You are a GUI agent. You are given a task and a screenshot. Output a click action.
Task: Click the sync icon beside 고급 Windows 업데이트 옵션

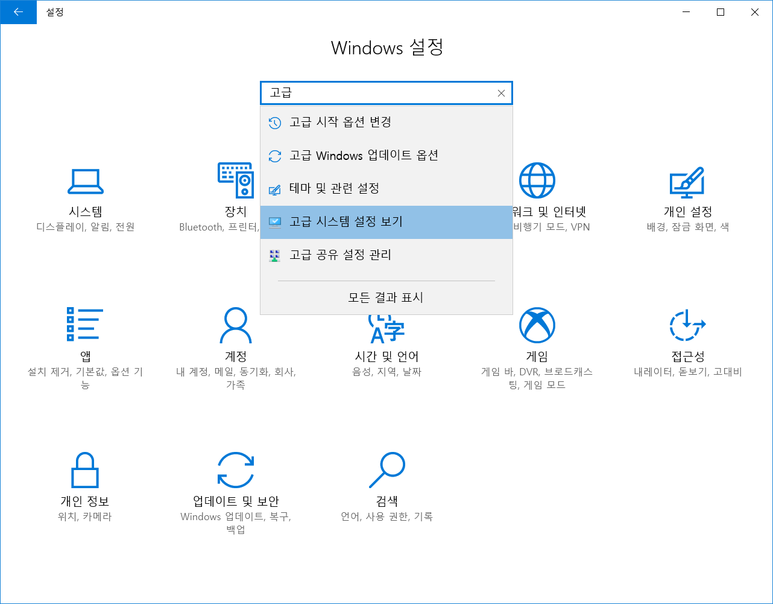point(275,156)
